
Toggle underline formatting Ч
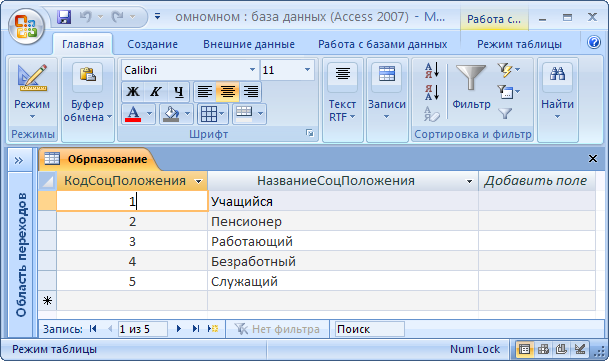[178, 92]
